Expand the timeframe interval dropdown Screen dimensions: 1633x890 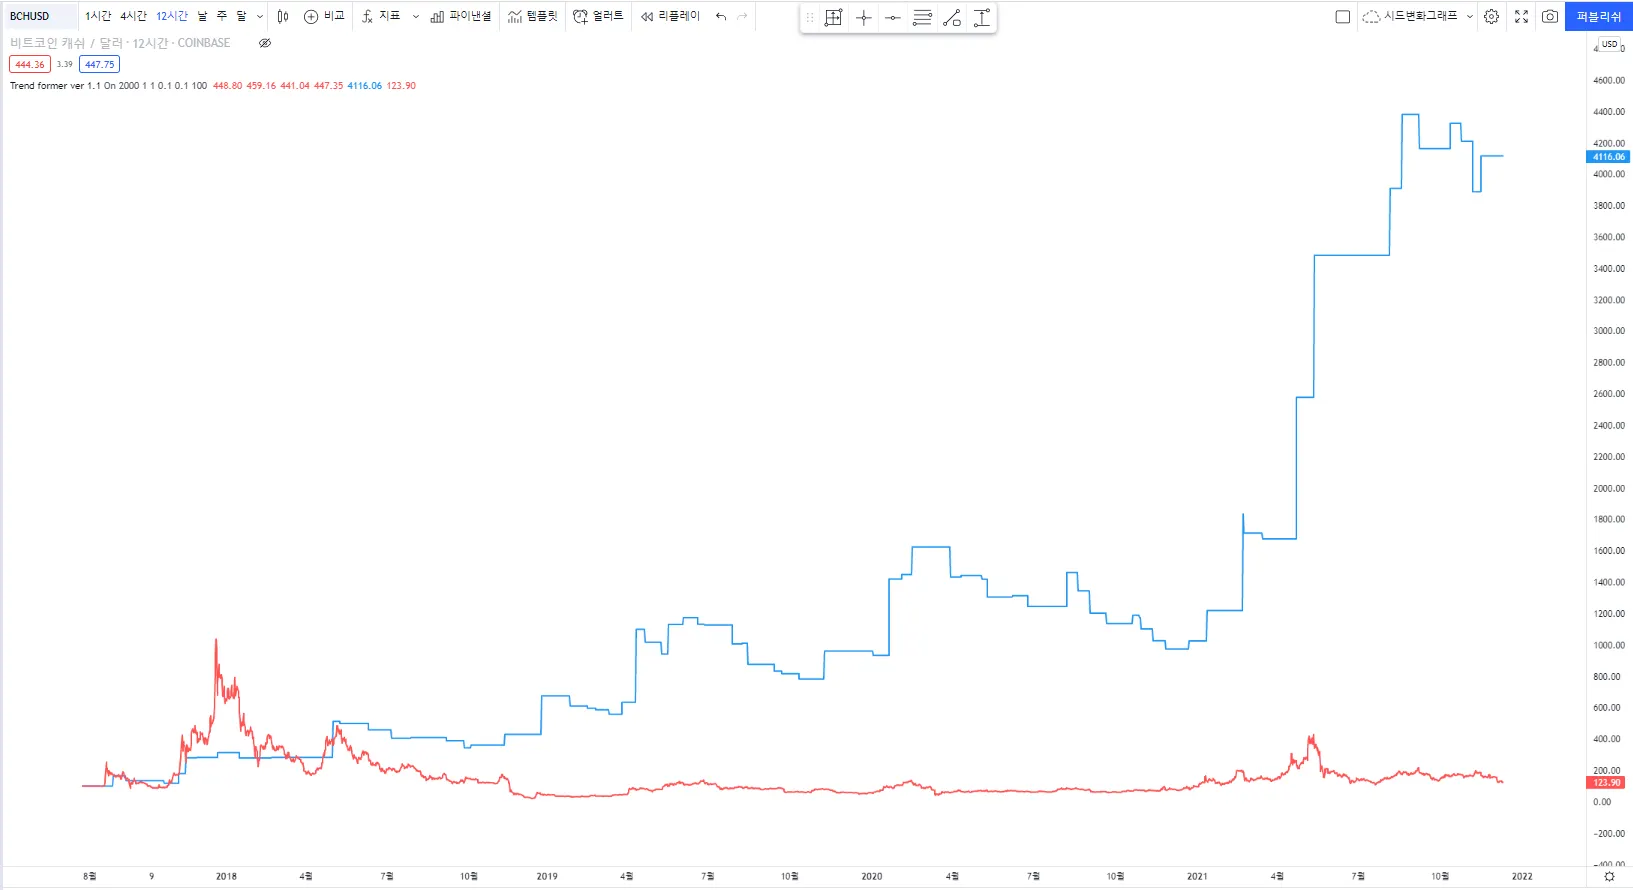[260, 16]
